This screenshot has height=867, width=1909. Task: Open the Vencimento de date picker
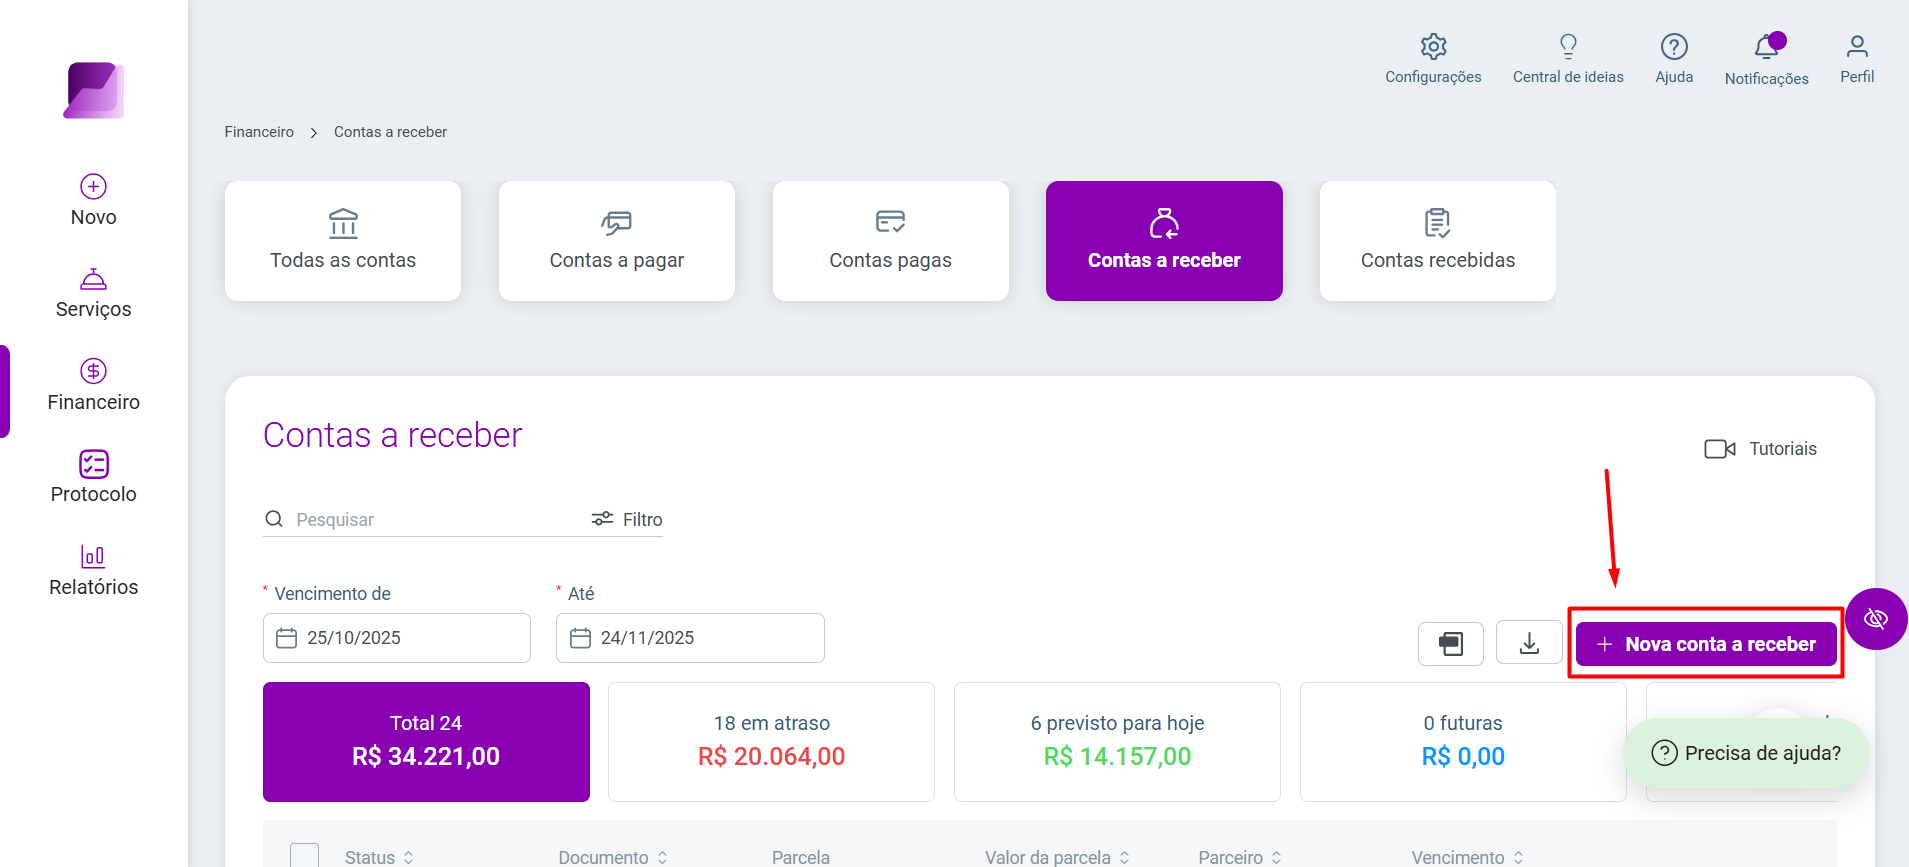pos(397,638)
